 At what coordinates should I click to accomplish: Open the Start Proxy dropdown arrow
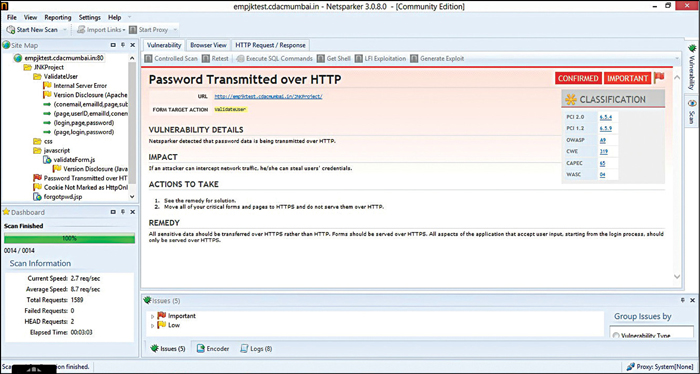[x=175, y=30]
